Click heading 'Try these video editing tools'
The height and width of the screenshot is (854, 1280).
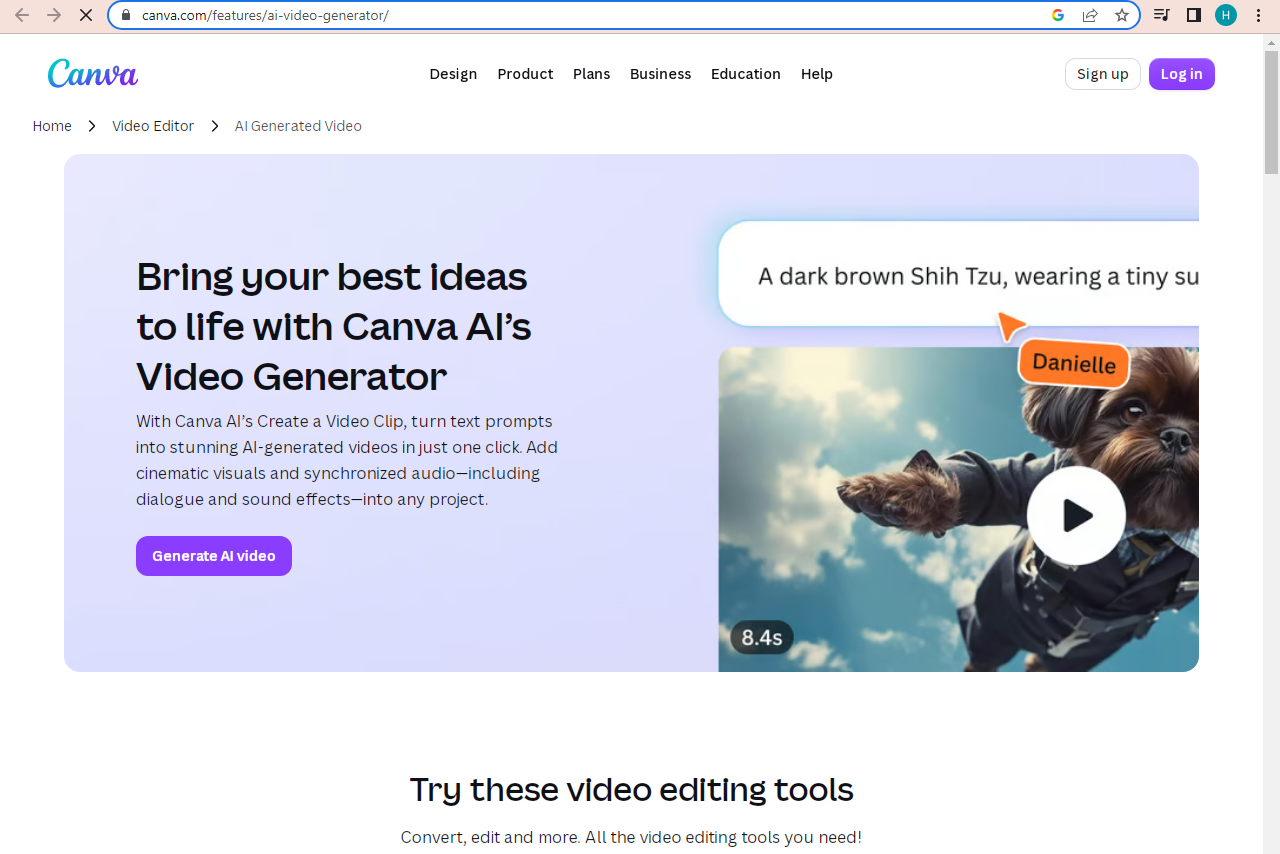tap(631, 790)
